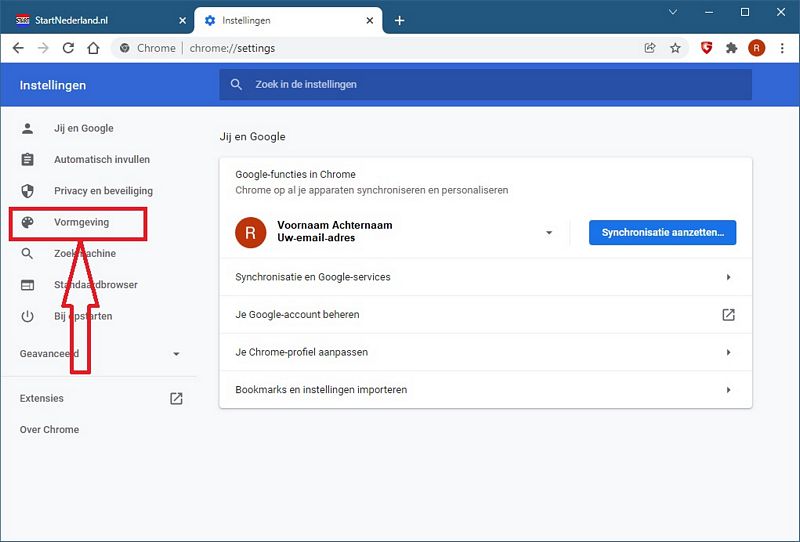The width and height of the screenshot is (800, 542).
Task: Open the red shield extension icon
Action: pos(706,48)
